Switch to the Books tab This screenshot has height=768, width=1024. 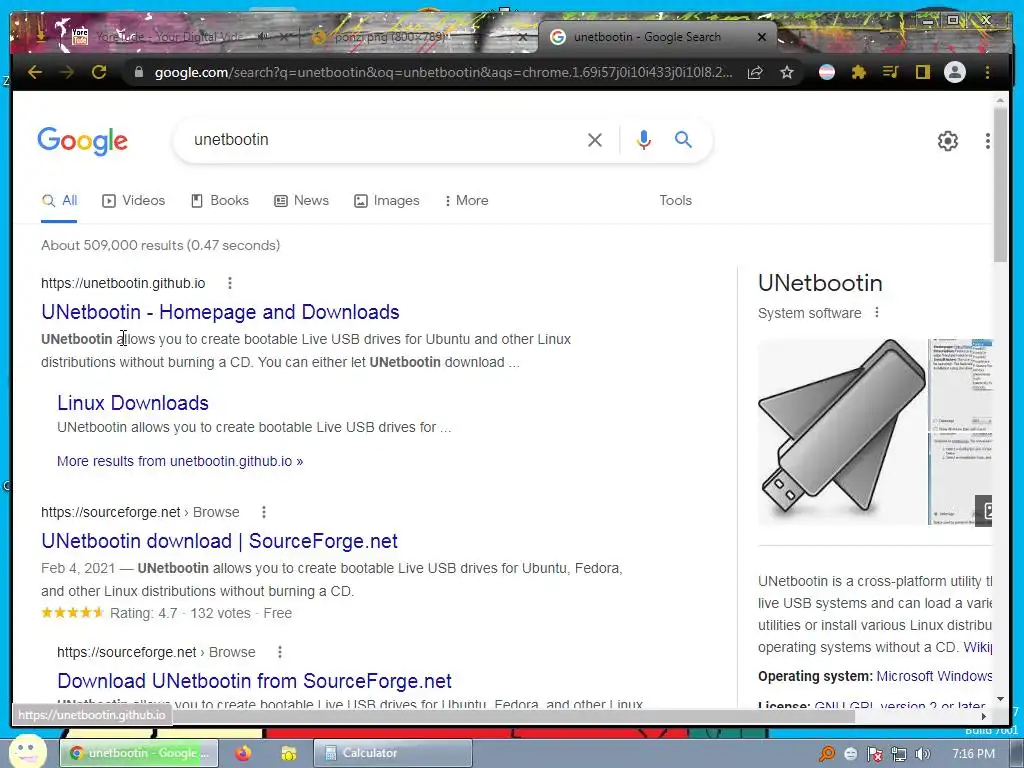point(219,200)
